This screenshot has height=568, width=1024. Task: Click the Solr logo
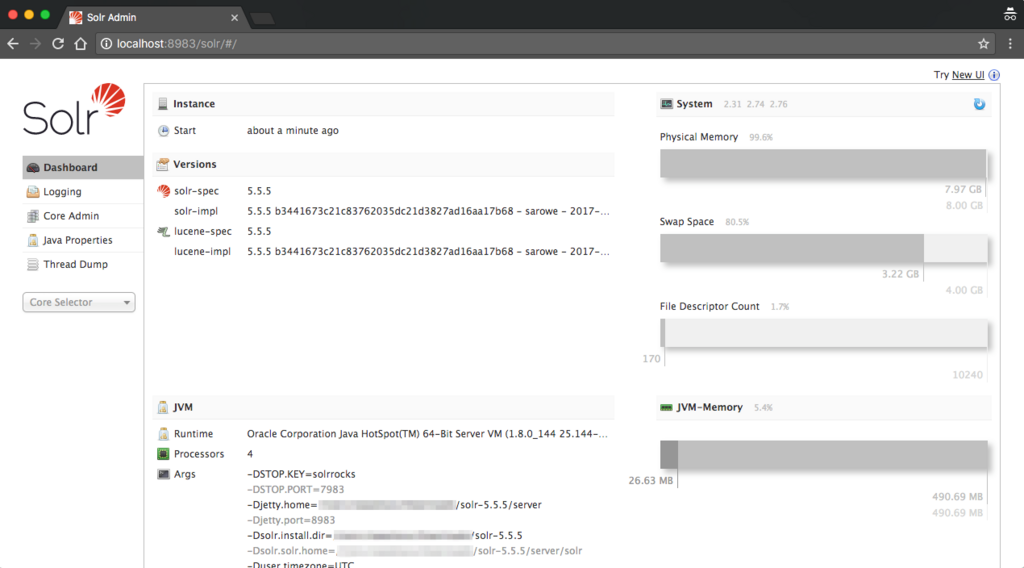[74, 109]
